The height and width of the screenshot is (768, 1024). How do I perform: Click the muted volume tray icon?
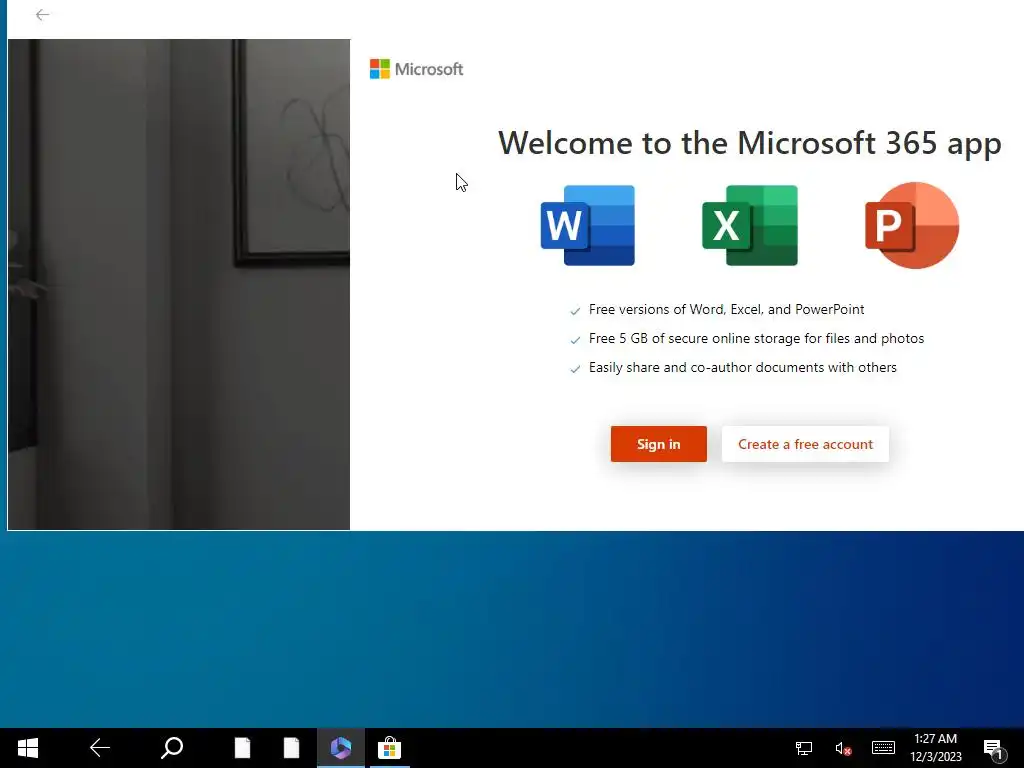coord(843,748)
